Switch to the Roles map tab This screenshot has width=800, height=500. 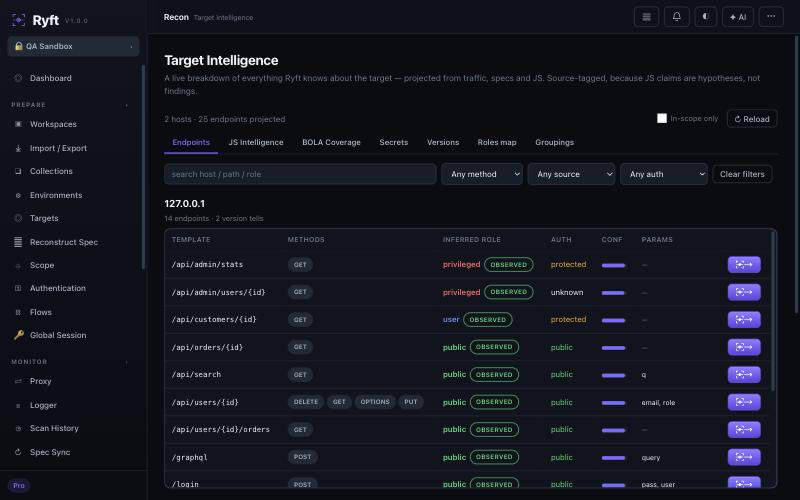[497, 142]
